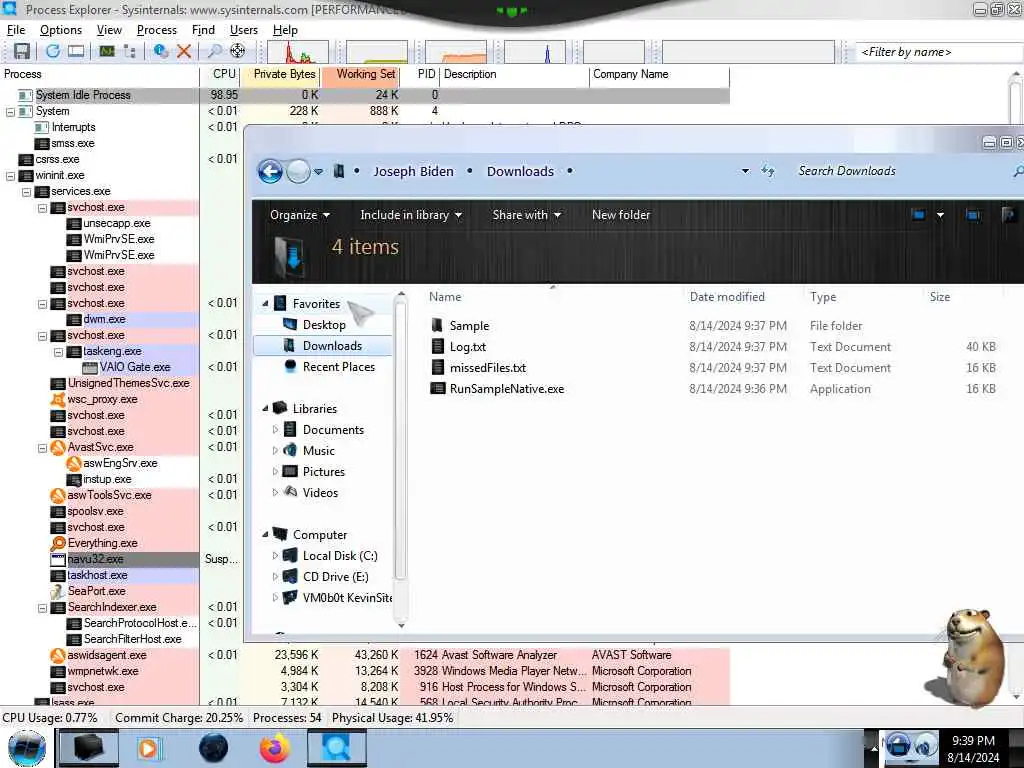Click the crosshair Find Window's Process icon

(238, 51)
